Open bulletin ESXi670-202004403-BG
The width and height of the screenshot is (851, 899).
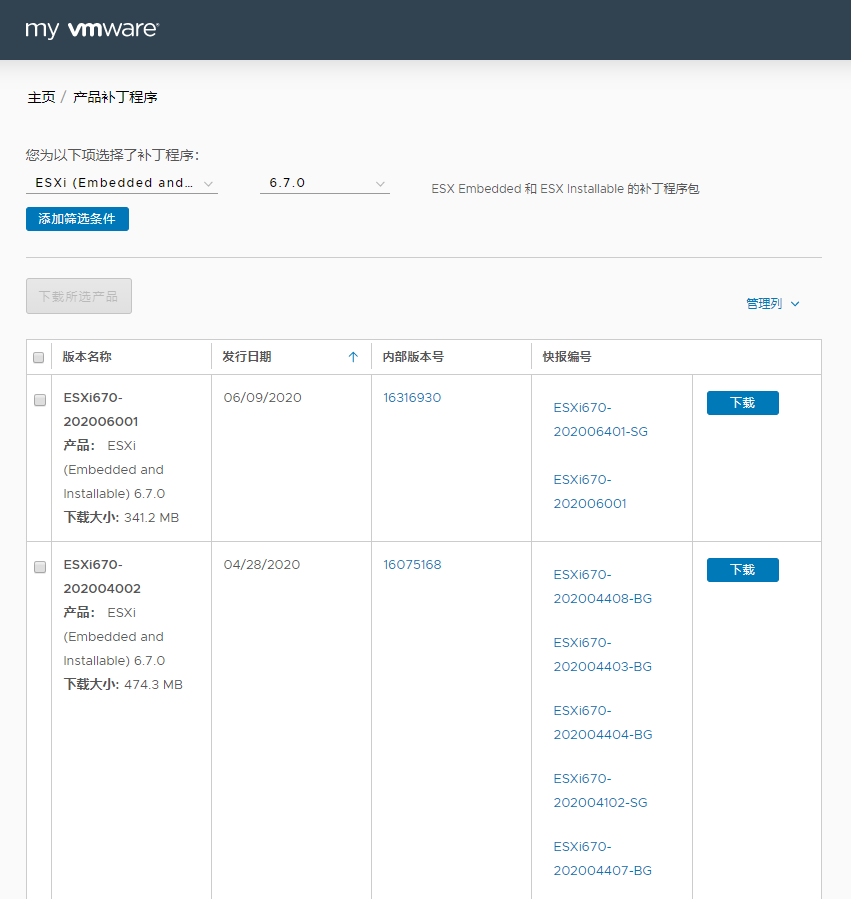(603, 655)
